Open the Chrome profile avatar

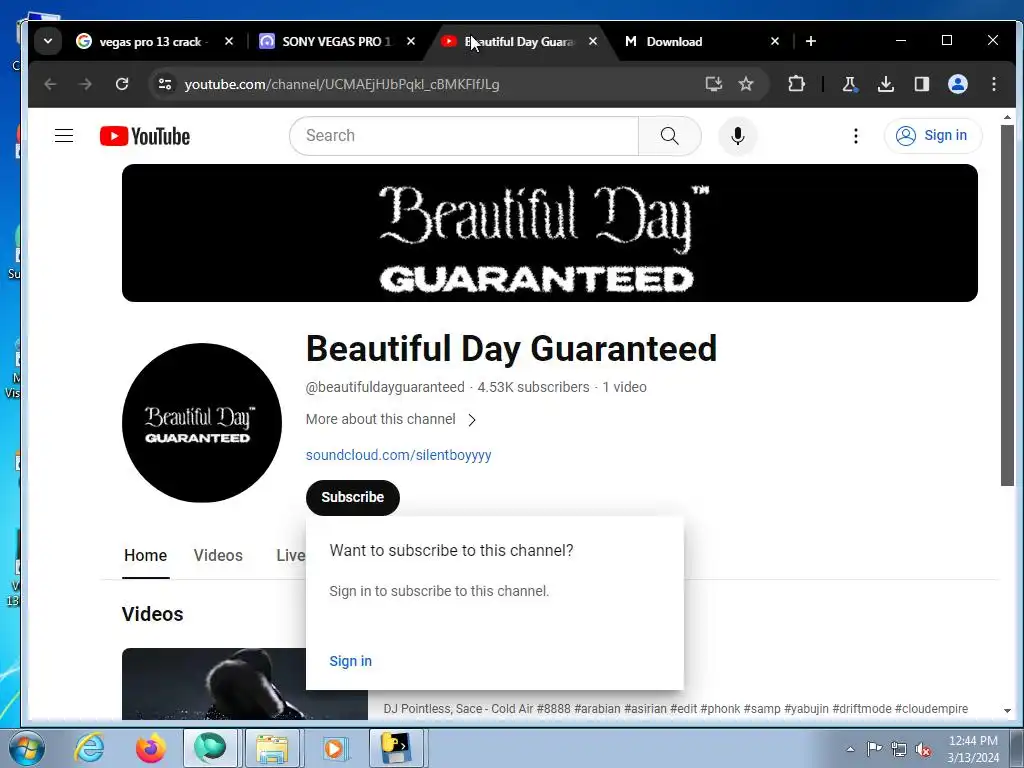(x=957, y=84)
